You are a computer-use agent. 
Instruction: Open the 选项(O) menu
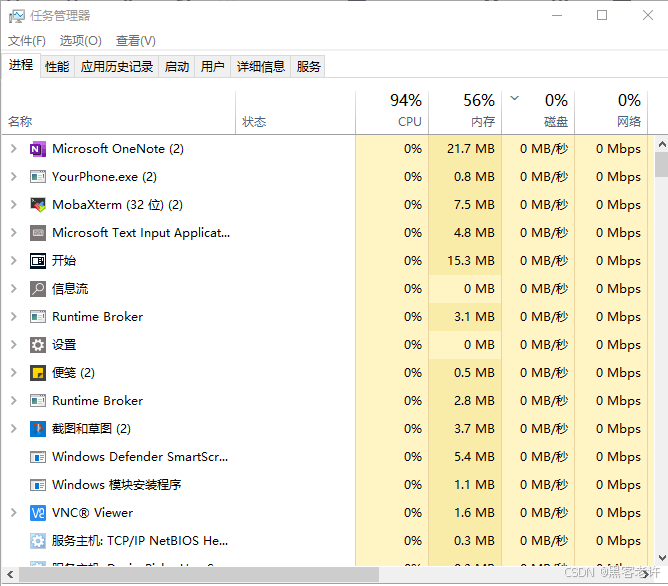(81, 41)
